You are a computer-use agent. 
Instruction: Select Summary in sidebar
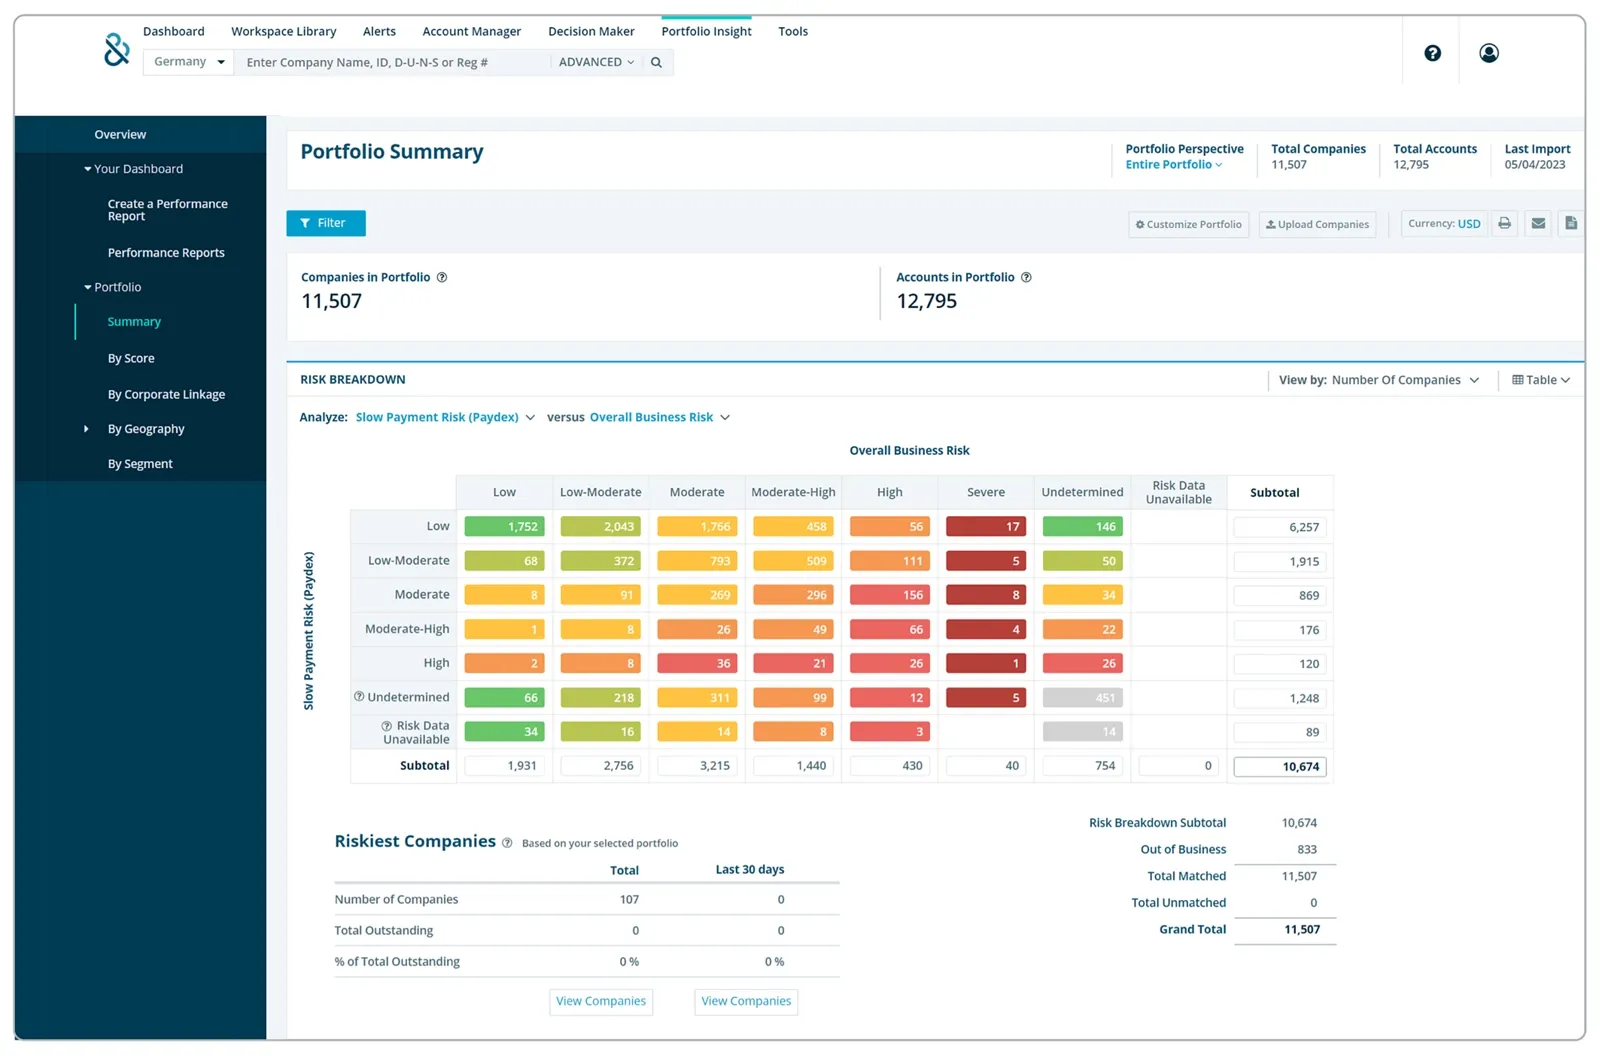click(134, 322)
